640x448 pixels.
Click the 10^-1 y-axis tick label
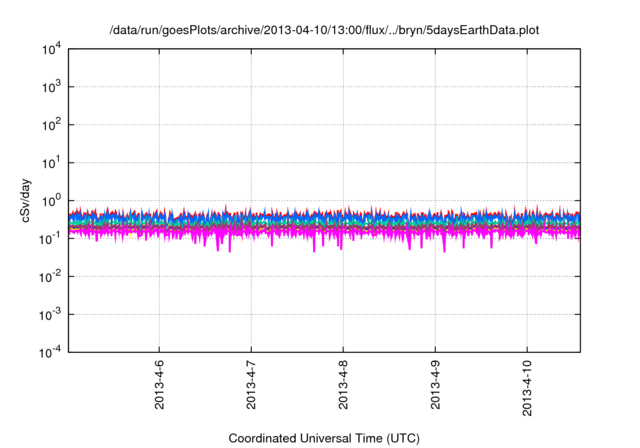click(50, 239)
